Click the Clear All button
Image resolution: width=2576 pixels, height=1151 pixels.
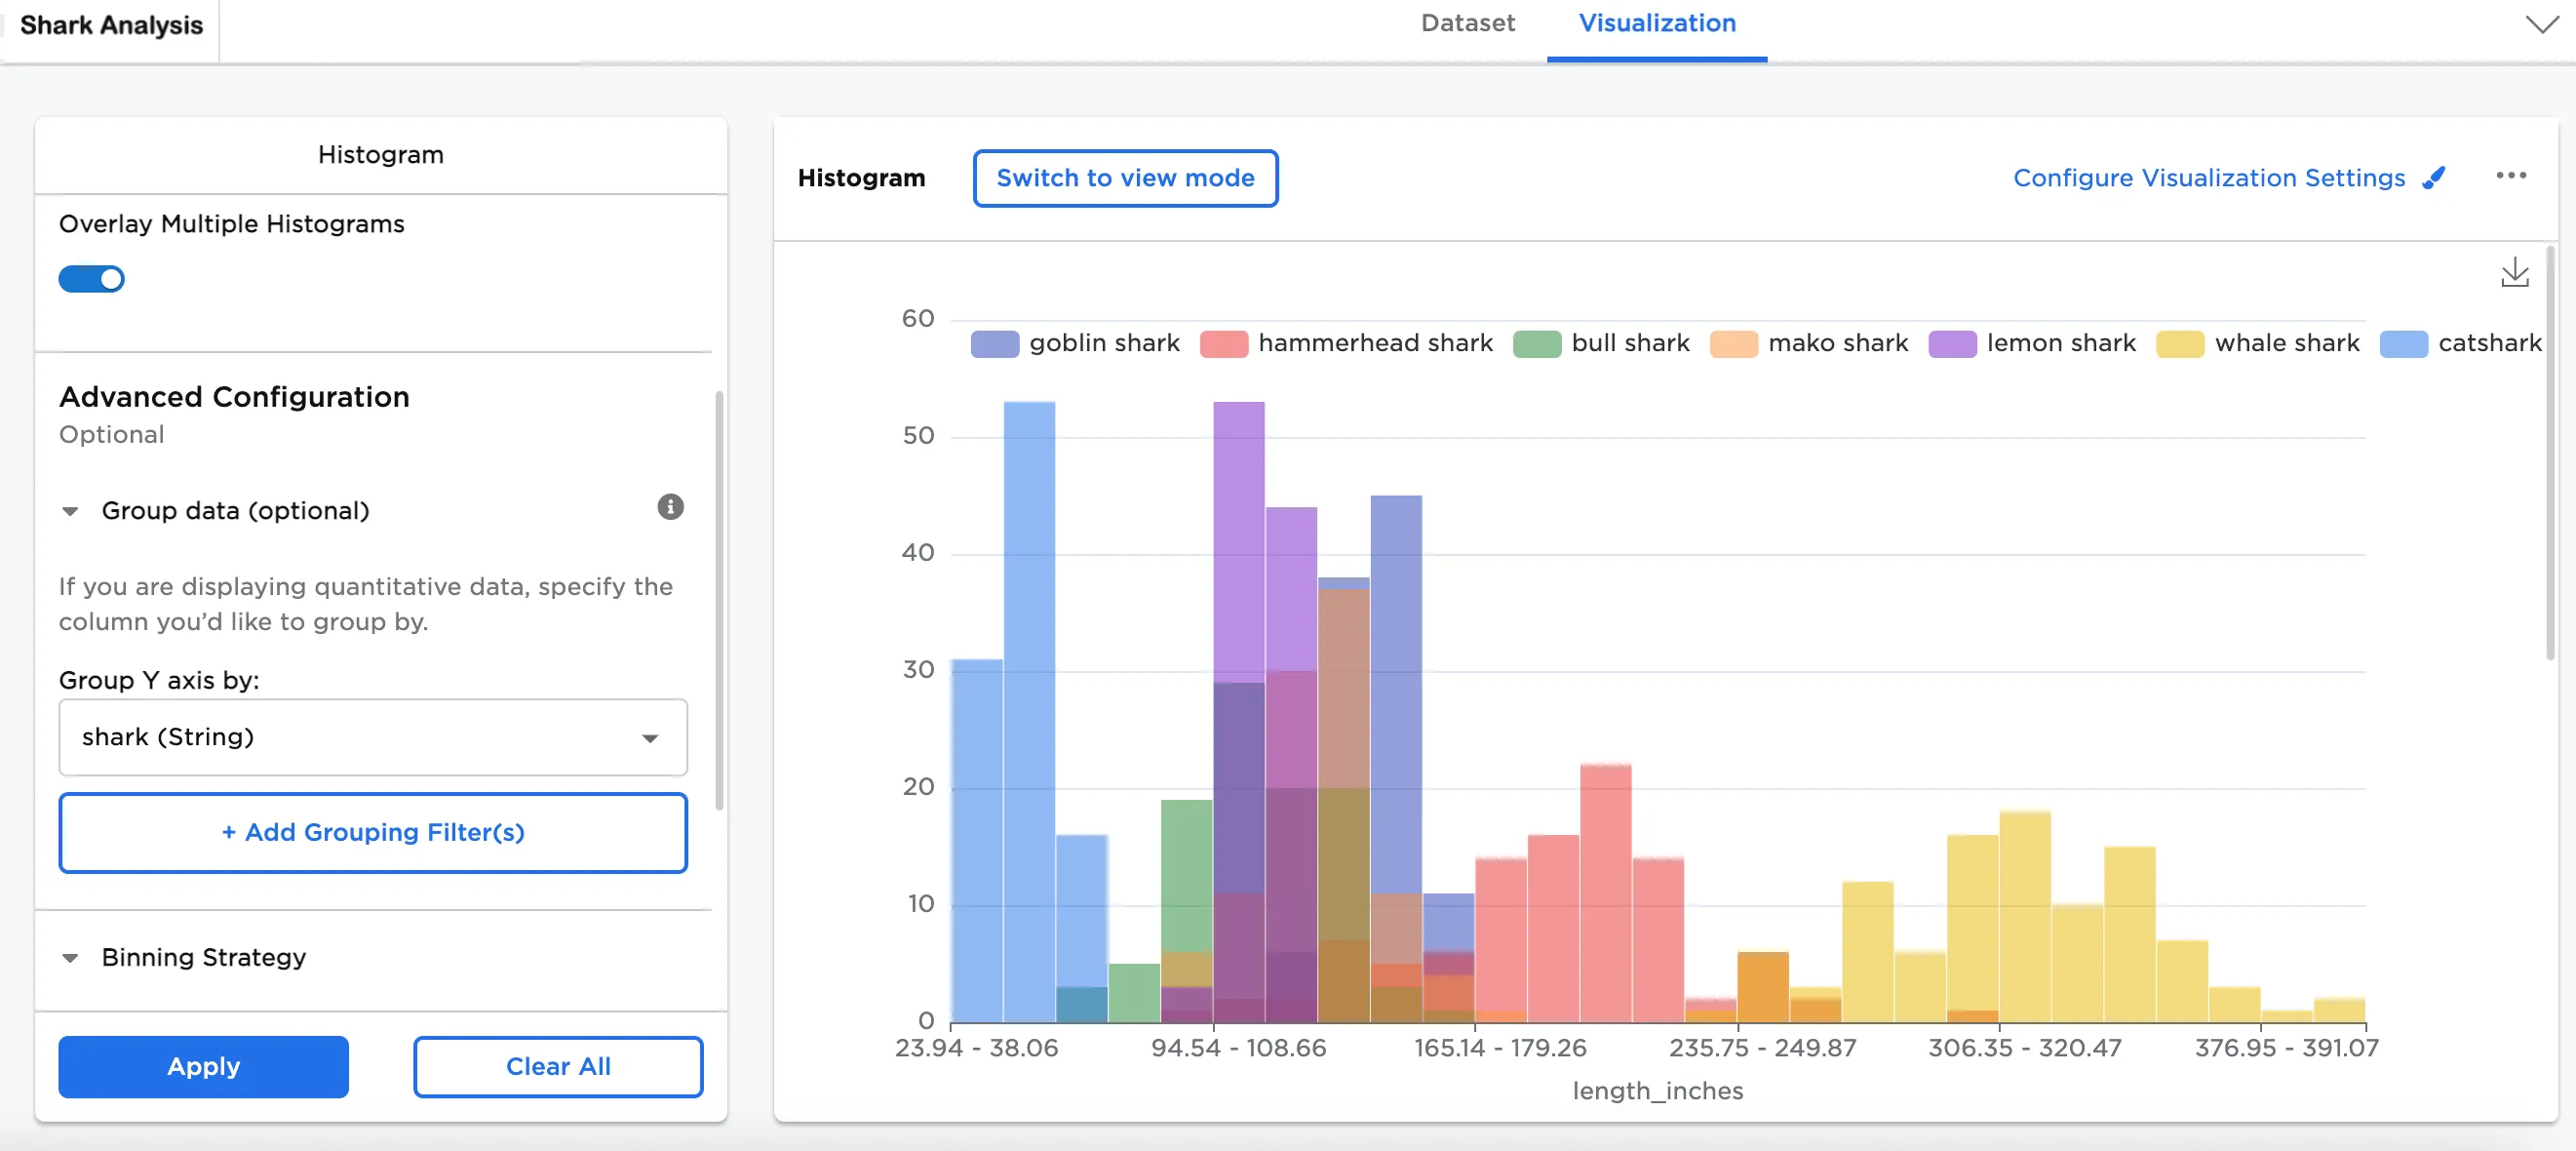click(x=557, y=1066)
